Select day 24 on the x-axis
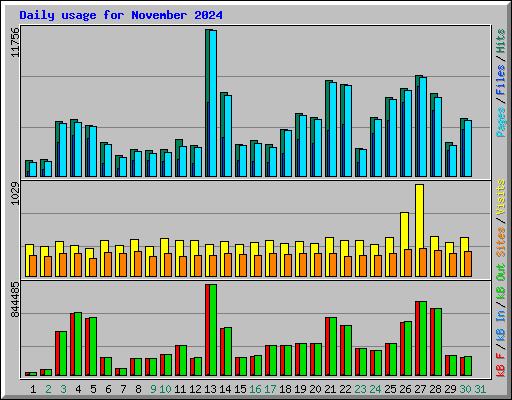This screenshot has height=400, width=512. point(375,389)
